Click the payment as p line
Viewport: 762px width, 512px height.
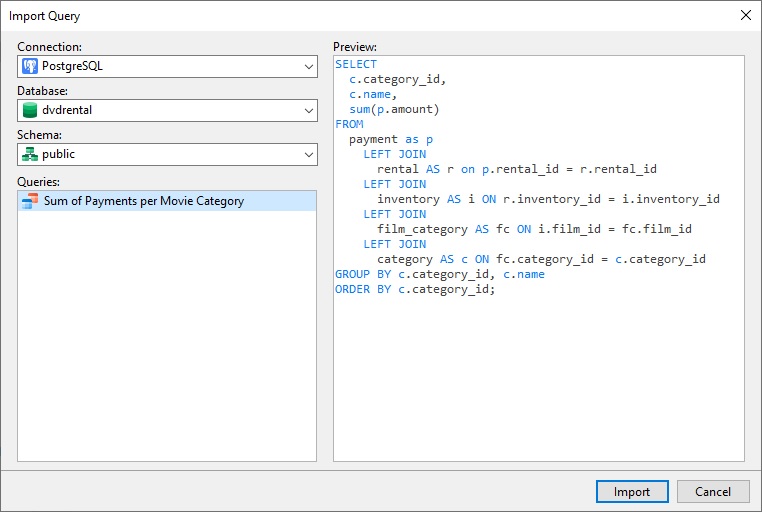391,139
